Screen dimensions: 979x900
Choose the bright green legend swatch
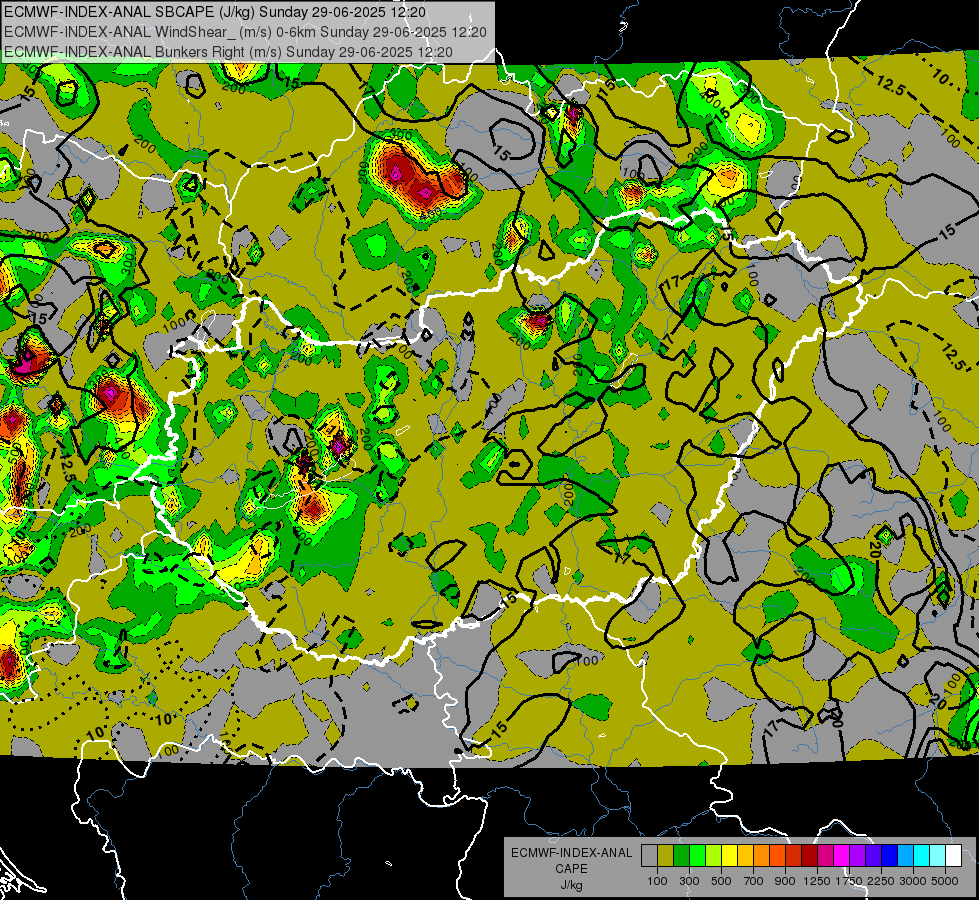pyautogui.click(x=697, y=856)
